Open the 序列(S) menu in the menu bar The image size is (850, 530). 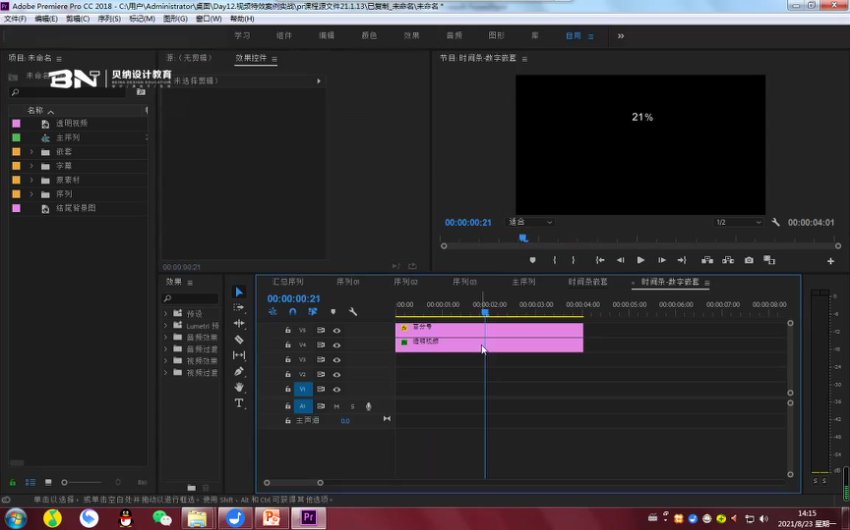(108, 19)
